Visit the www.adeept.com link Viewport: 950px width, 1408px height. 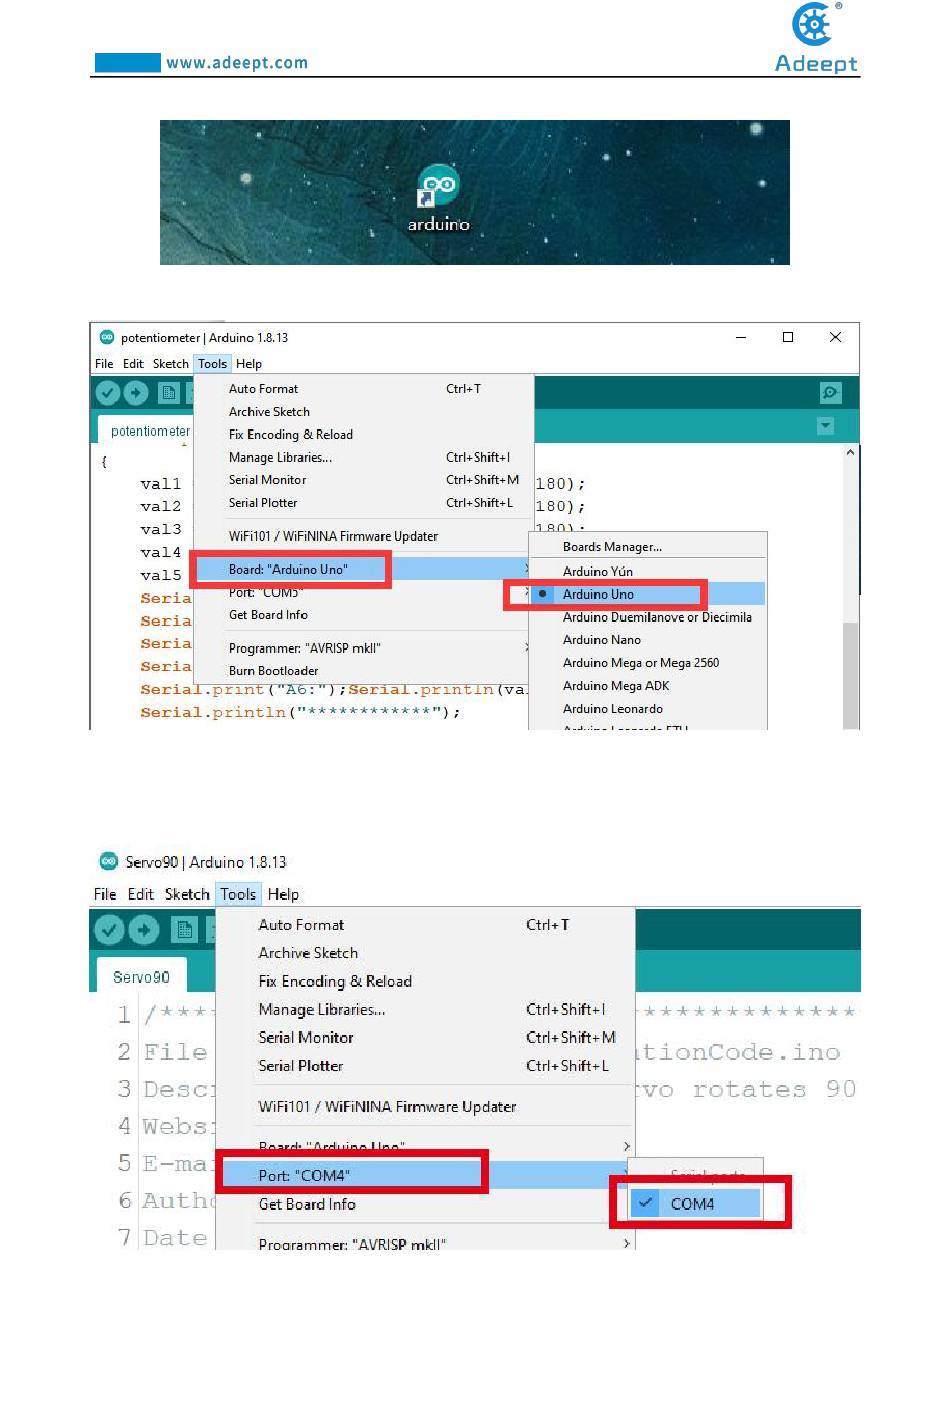click(237, 63)
